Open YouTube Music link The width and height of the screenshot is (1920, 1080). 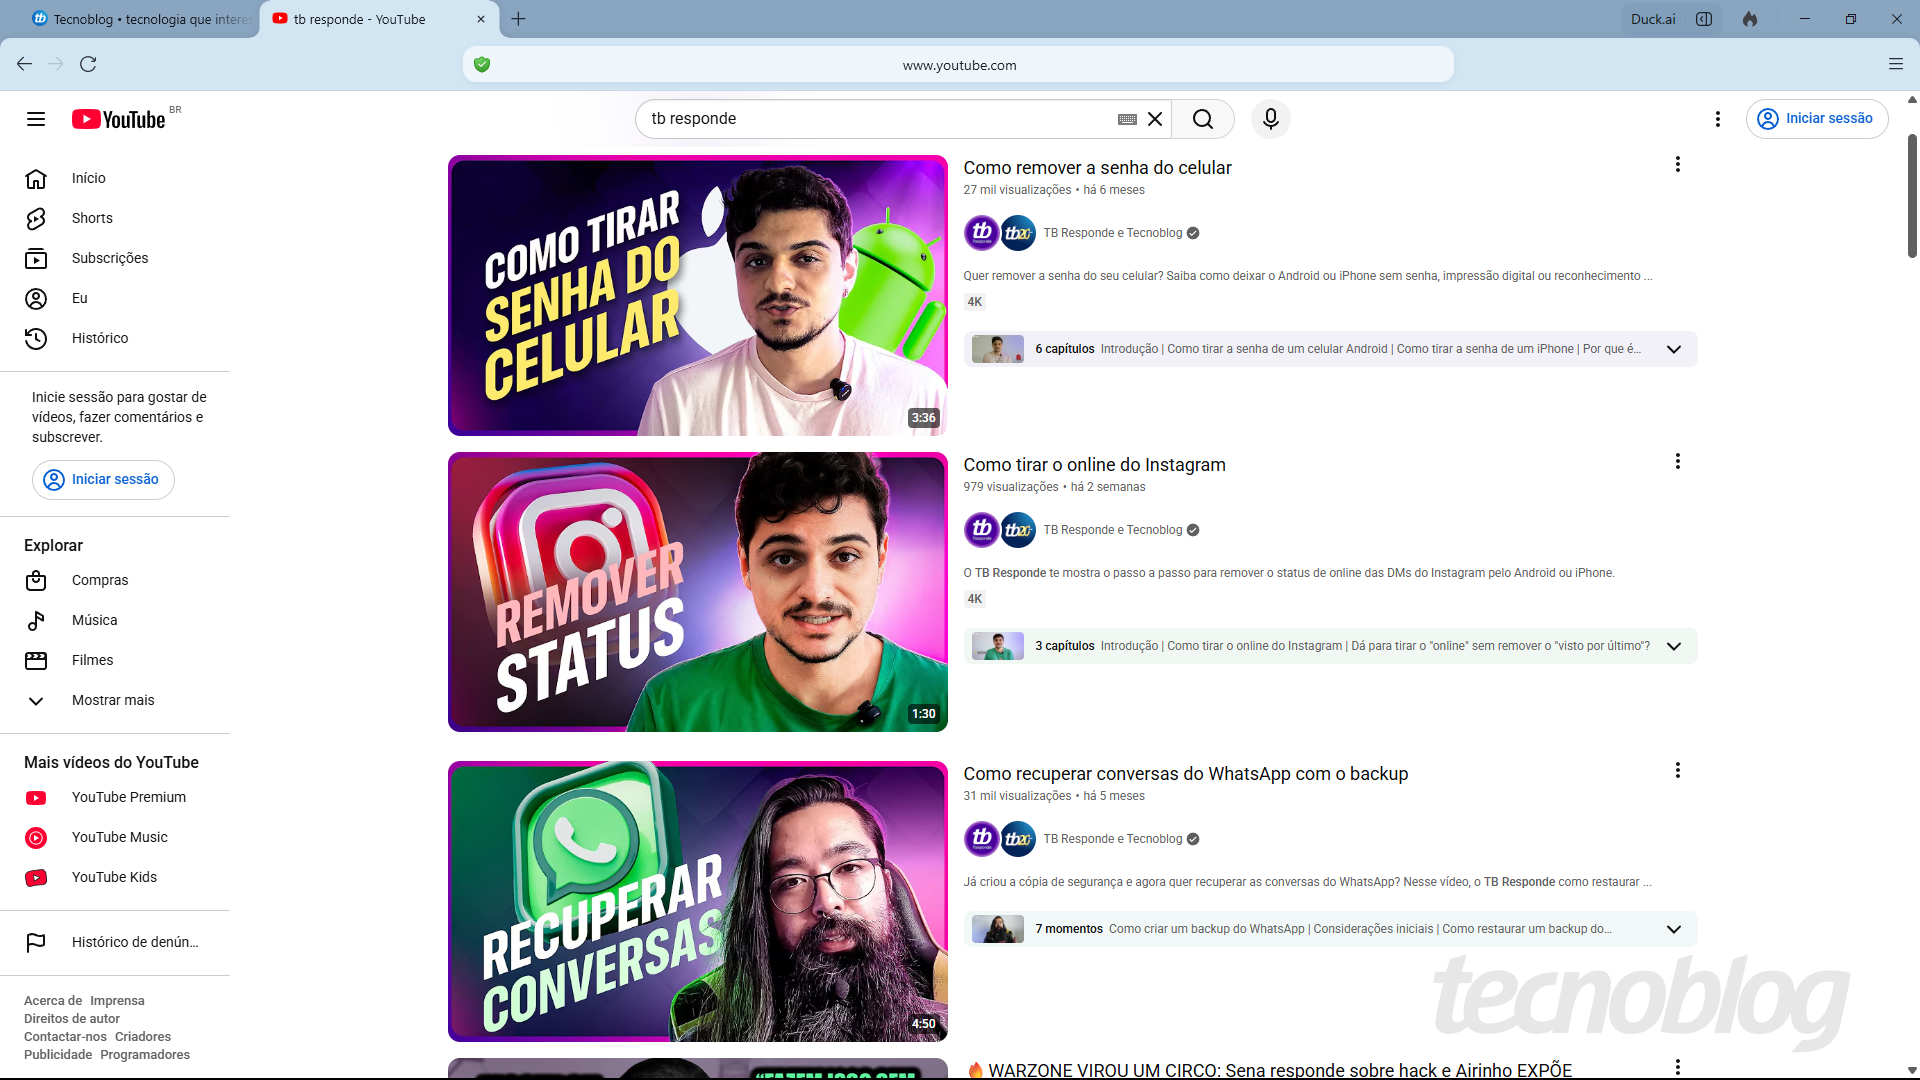115,837
